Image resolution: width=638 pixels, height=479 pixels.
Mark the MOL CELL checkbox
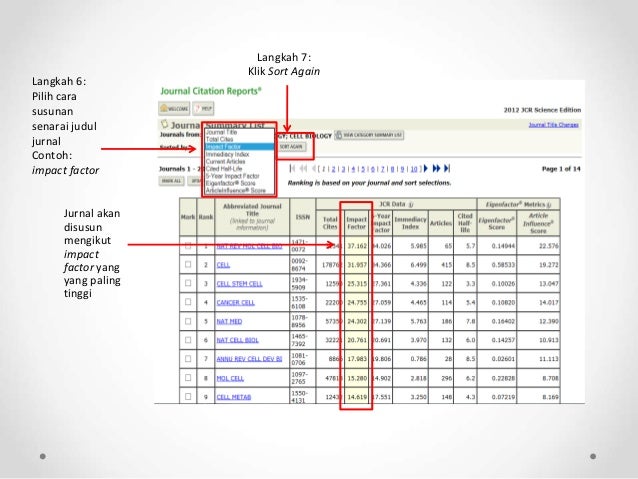click(x=188, y=378)
